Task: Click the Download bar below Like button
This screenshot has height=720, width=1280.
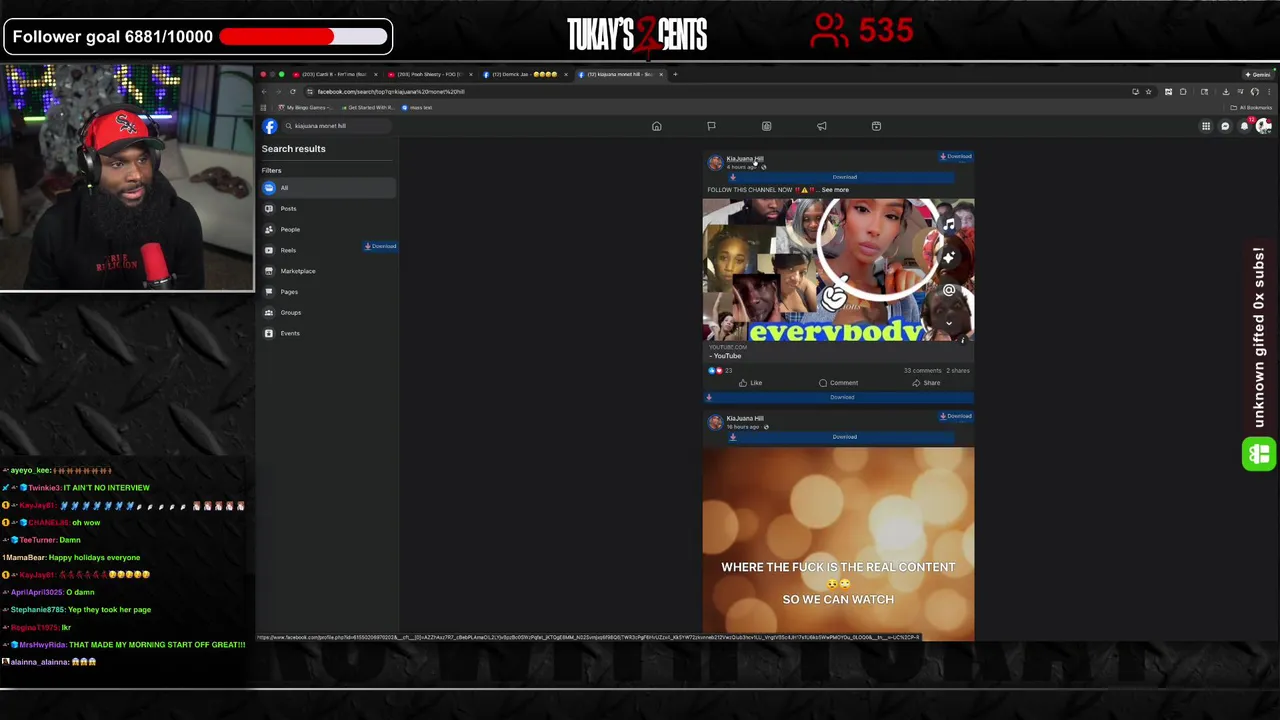Action: (839, 397)
